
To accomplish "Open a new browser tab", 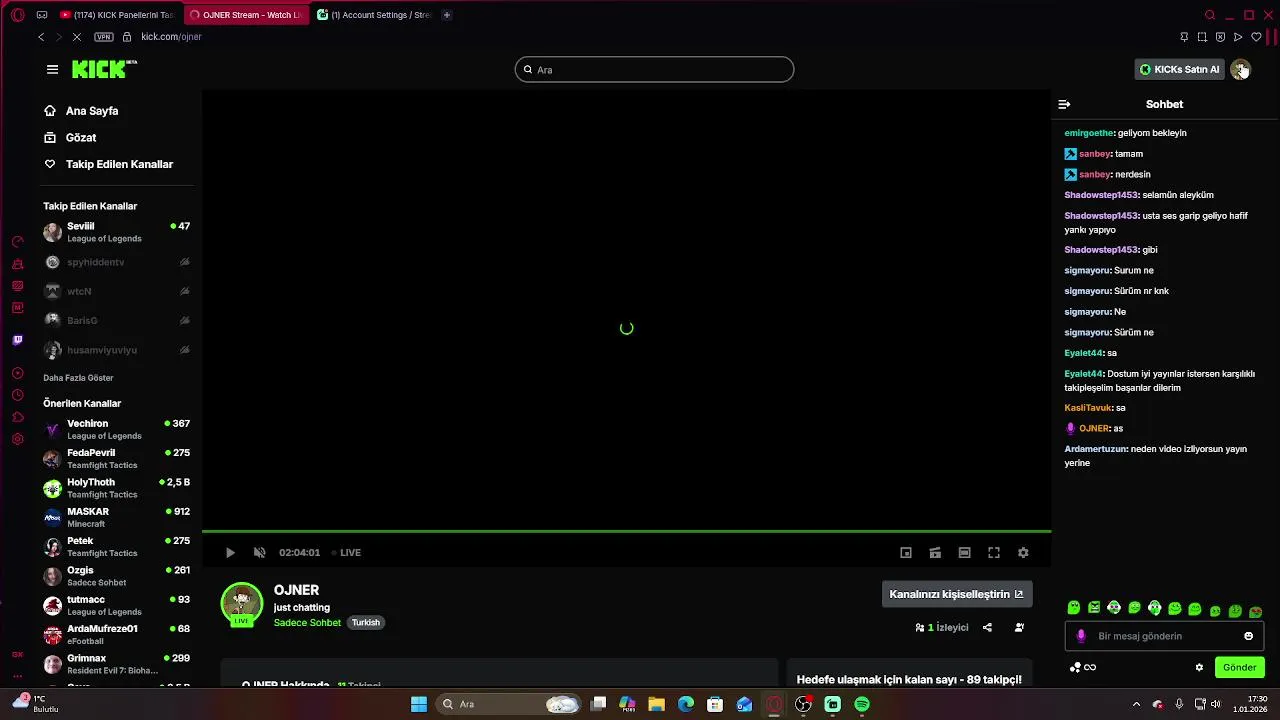I will 447,15.
